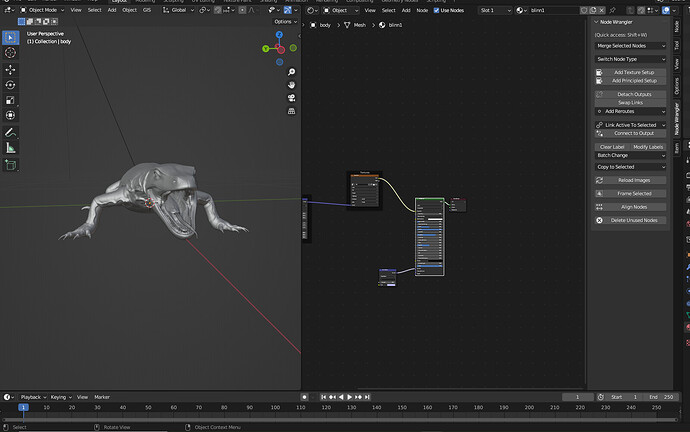
Task: Play the animation forward
Action: pos(350,397)
